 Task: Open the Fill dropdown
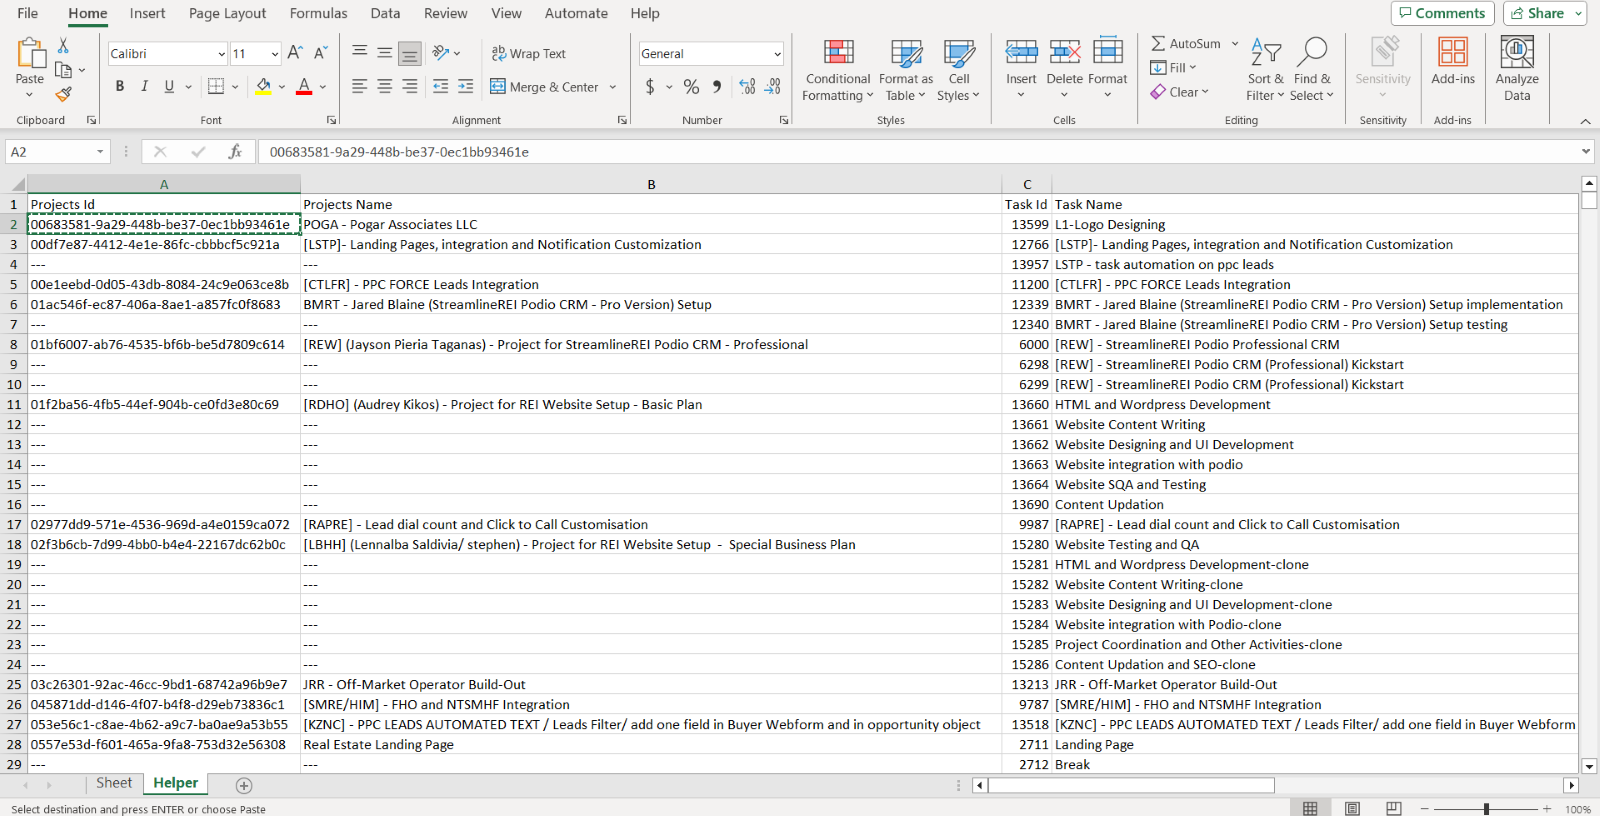1173,67
